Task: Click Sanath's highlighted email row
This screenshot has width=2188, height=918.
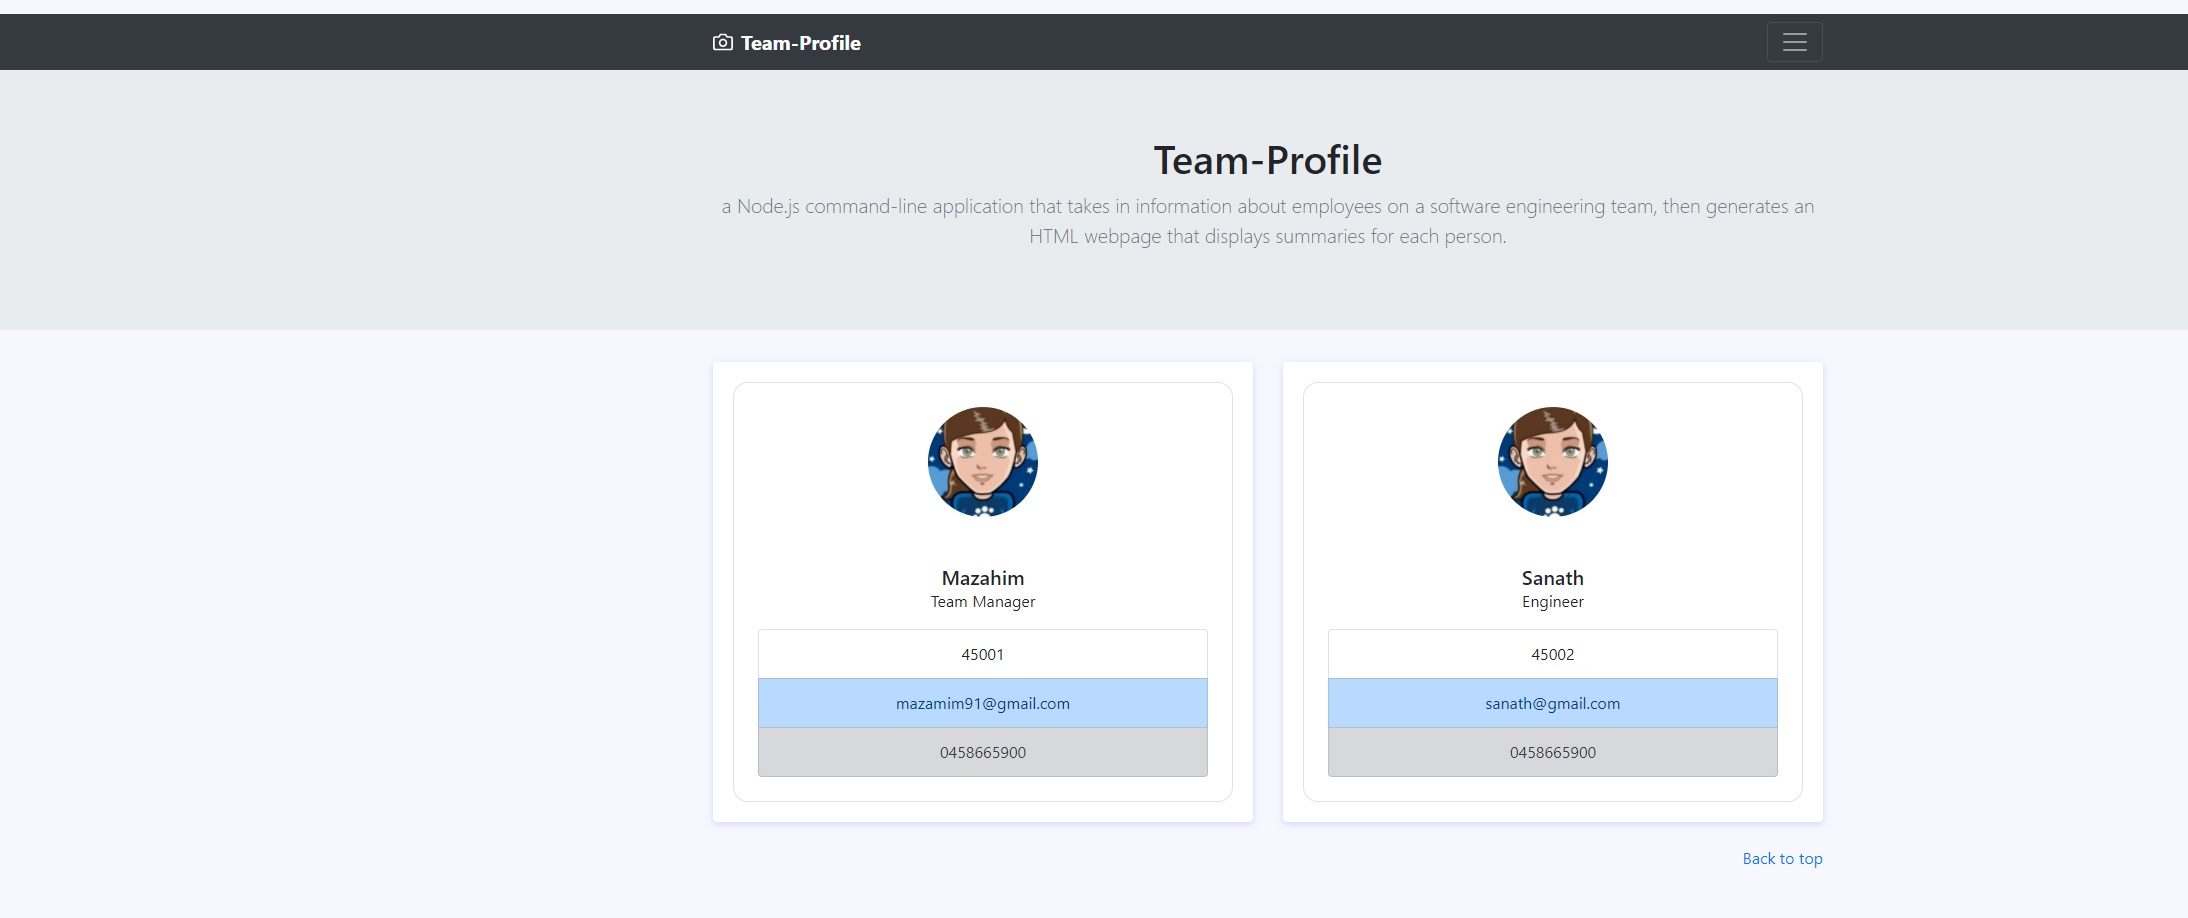Action: click(x=1551, y=703)
